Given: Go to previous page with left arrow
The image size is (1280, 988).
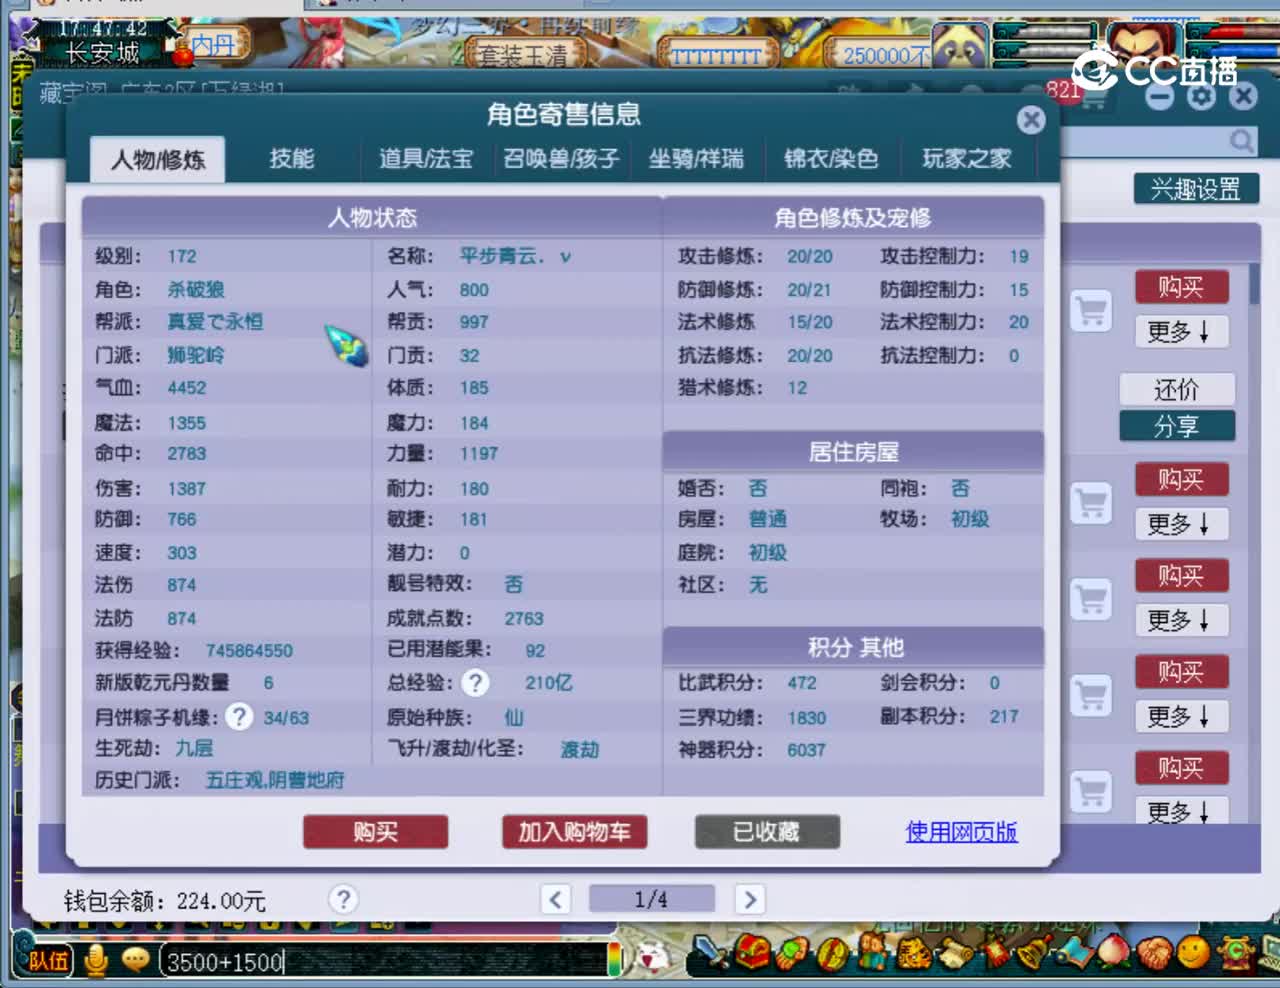Looking at the screenshot, I should pyautogui.click(x=556, y=899).
